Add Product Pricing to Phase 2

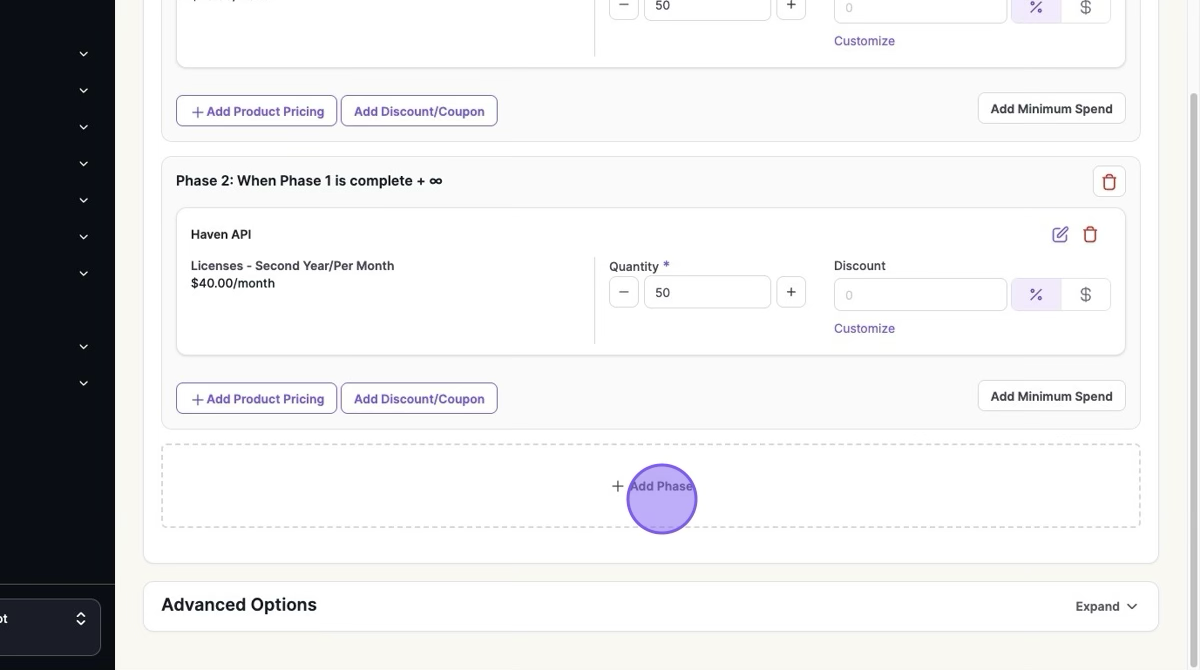[x=257, y=399]
